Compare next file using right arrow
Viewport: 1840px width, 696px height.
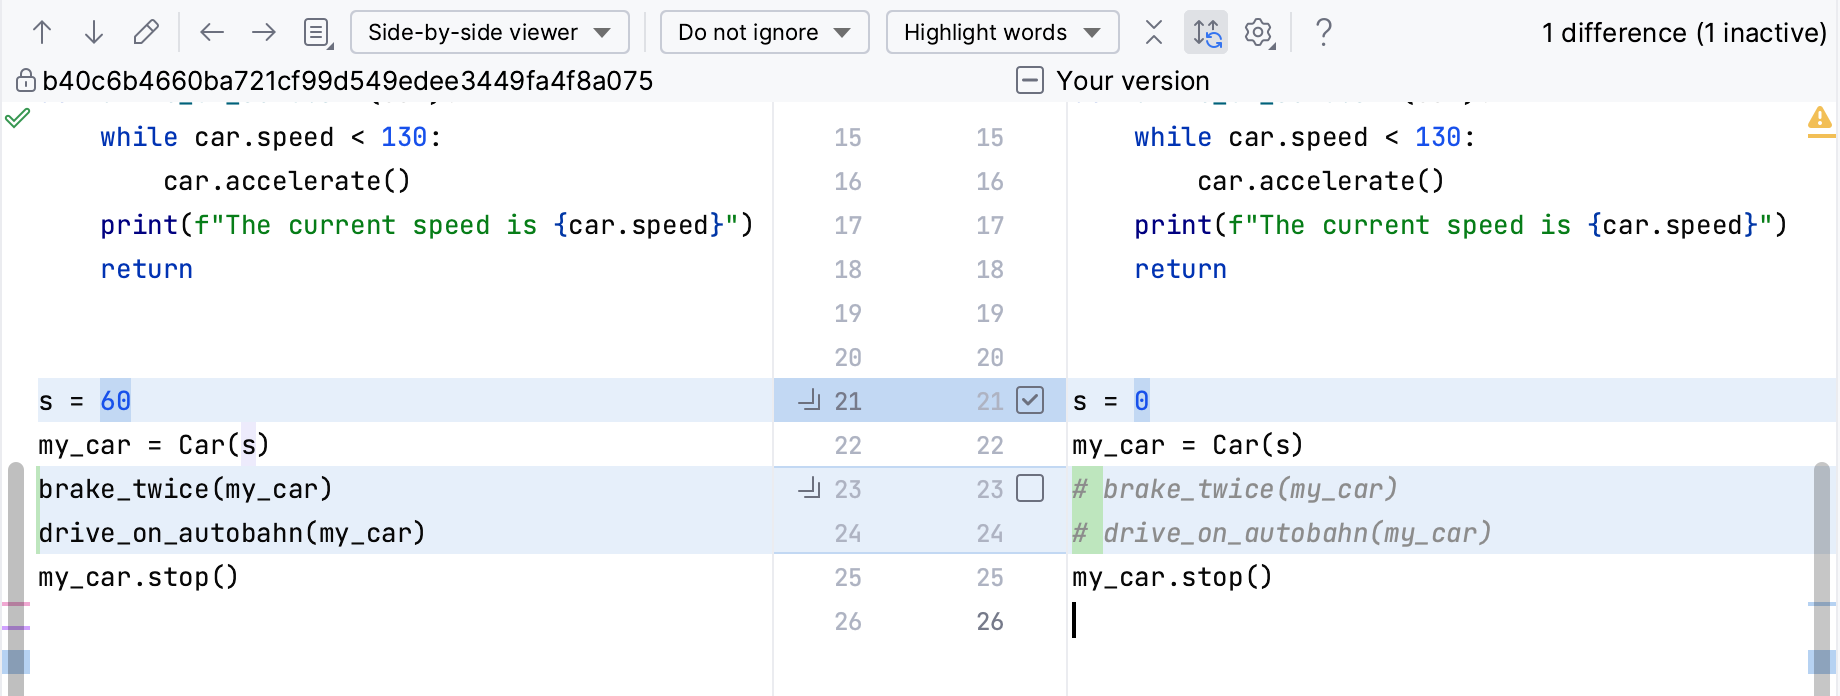(264, 33)
